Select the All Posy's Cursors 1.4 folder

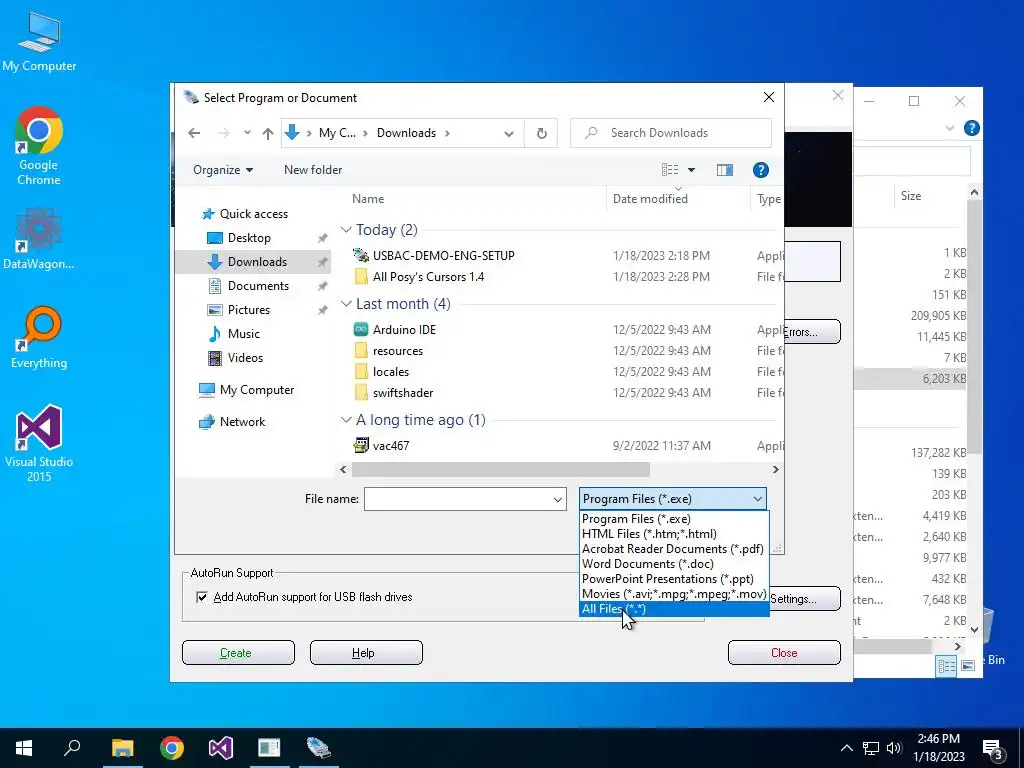click(428, 277)
